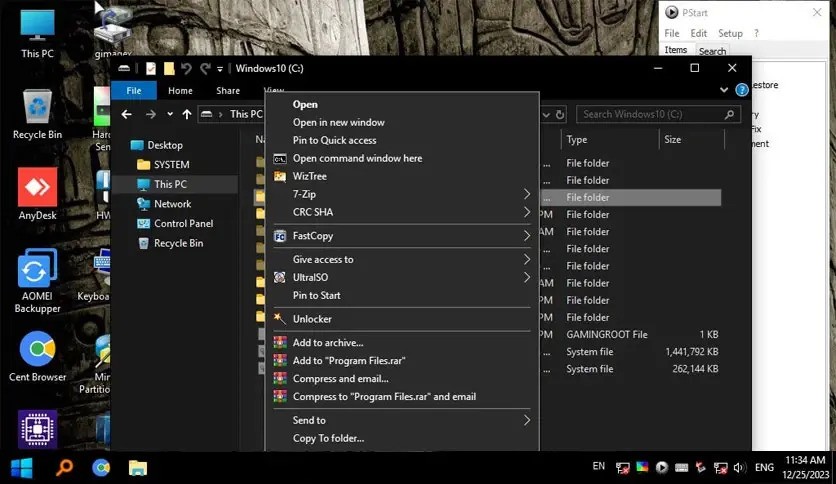Open the Home ribbon tab
Viewport: 836px width, 484px height.
click(x=180, y=91)
